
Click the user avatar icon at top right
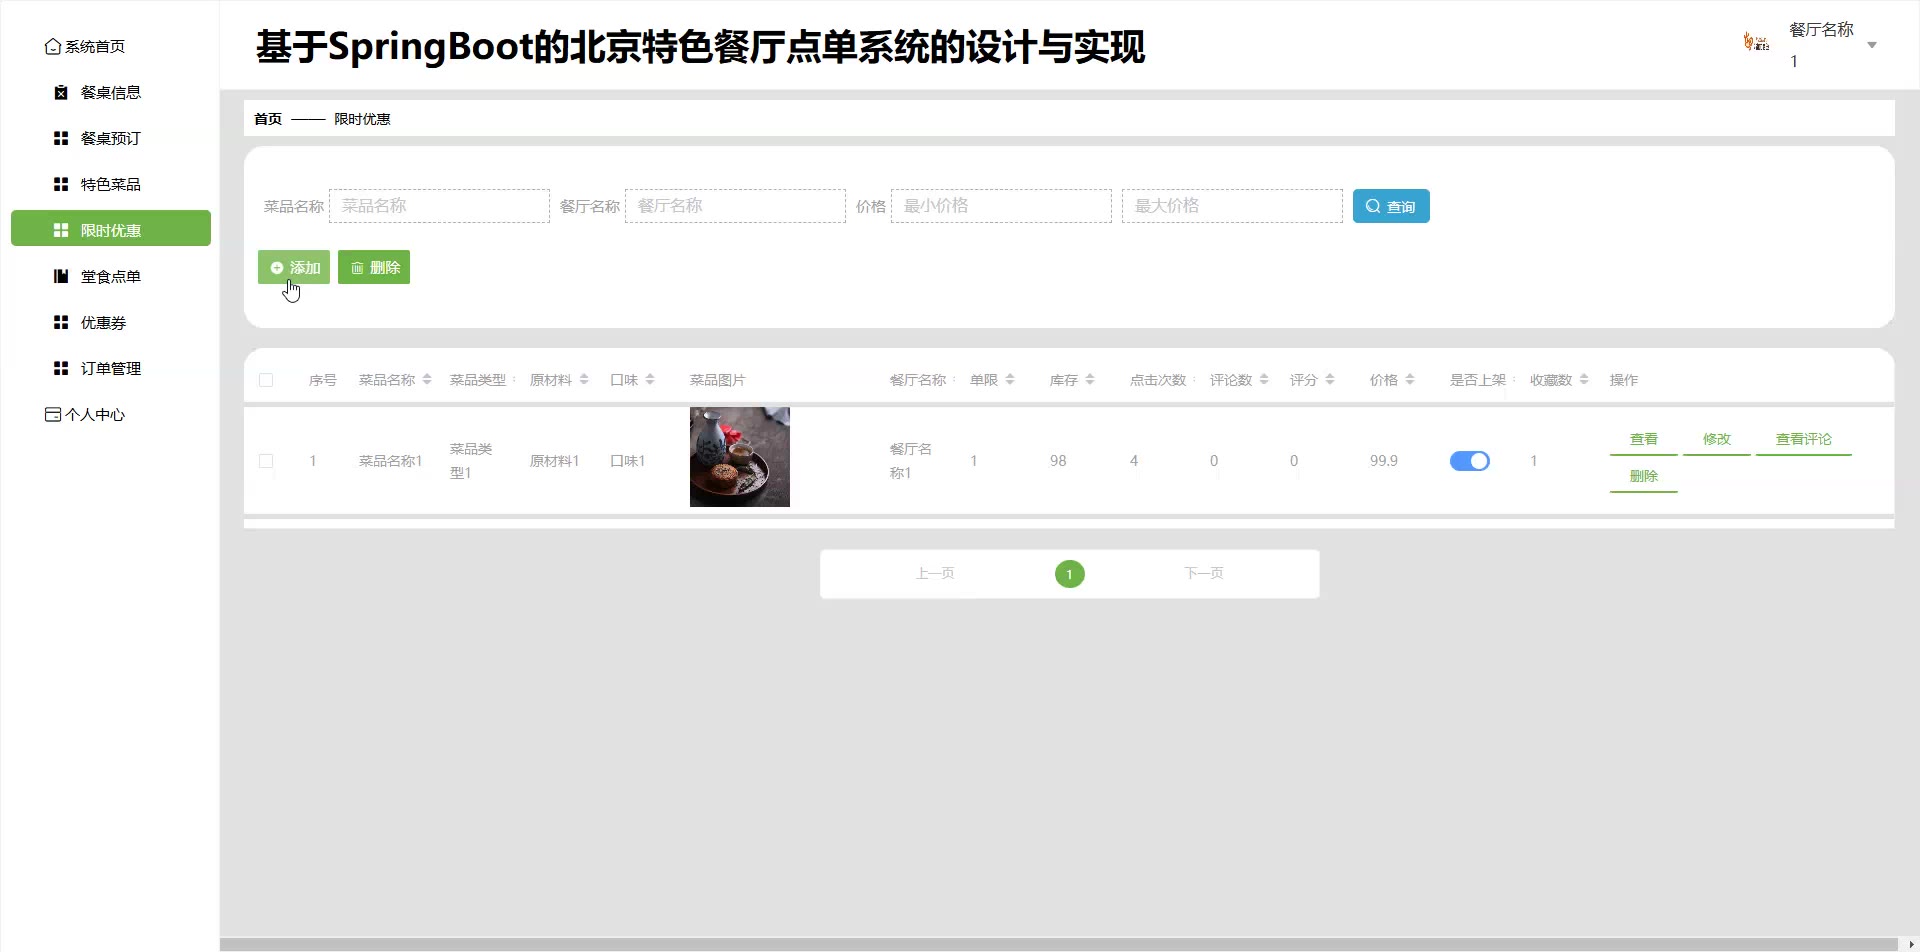[1756, 42]
